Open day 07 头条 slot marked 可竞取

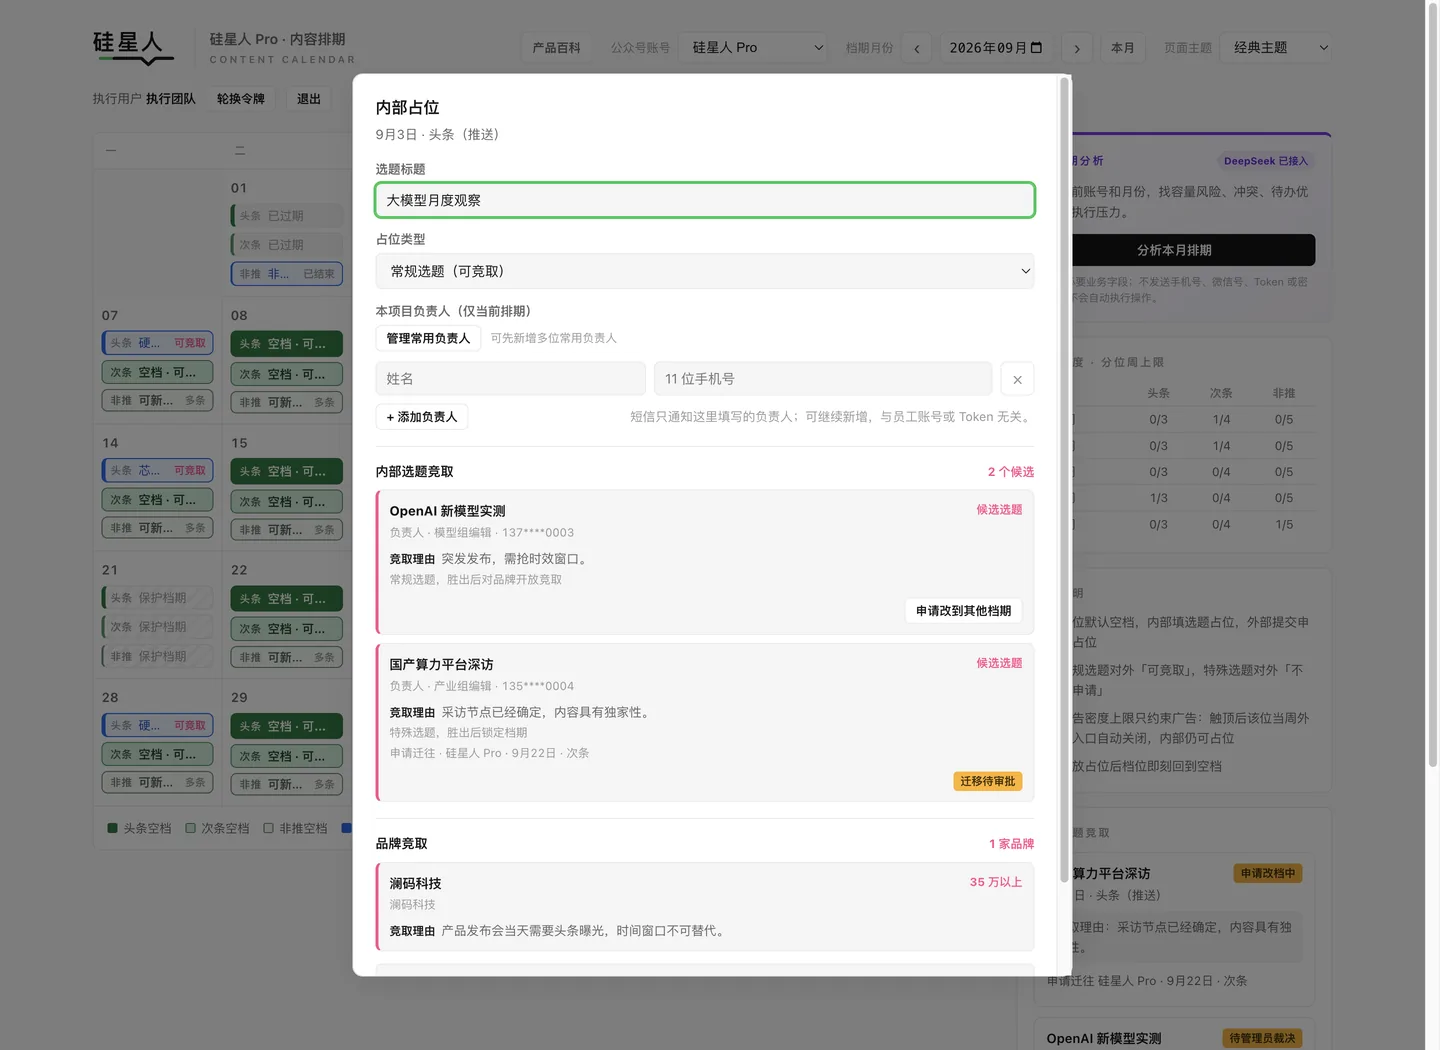(x=157, y=343)
